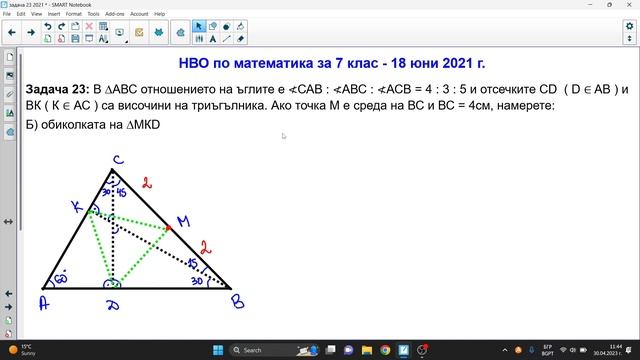This screenshot has height=360, width=640.
Task: Show hidden system tray icons
Action: pyautogui.click(x=505, y=350)
